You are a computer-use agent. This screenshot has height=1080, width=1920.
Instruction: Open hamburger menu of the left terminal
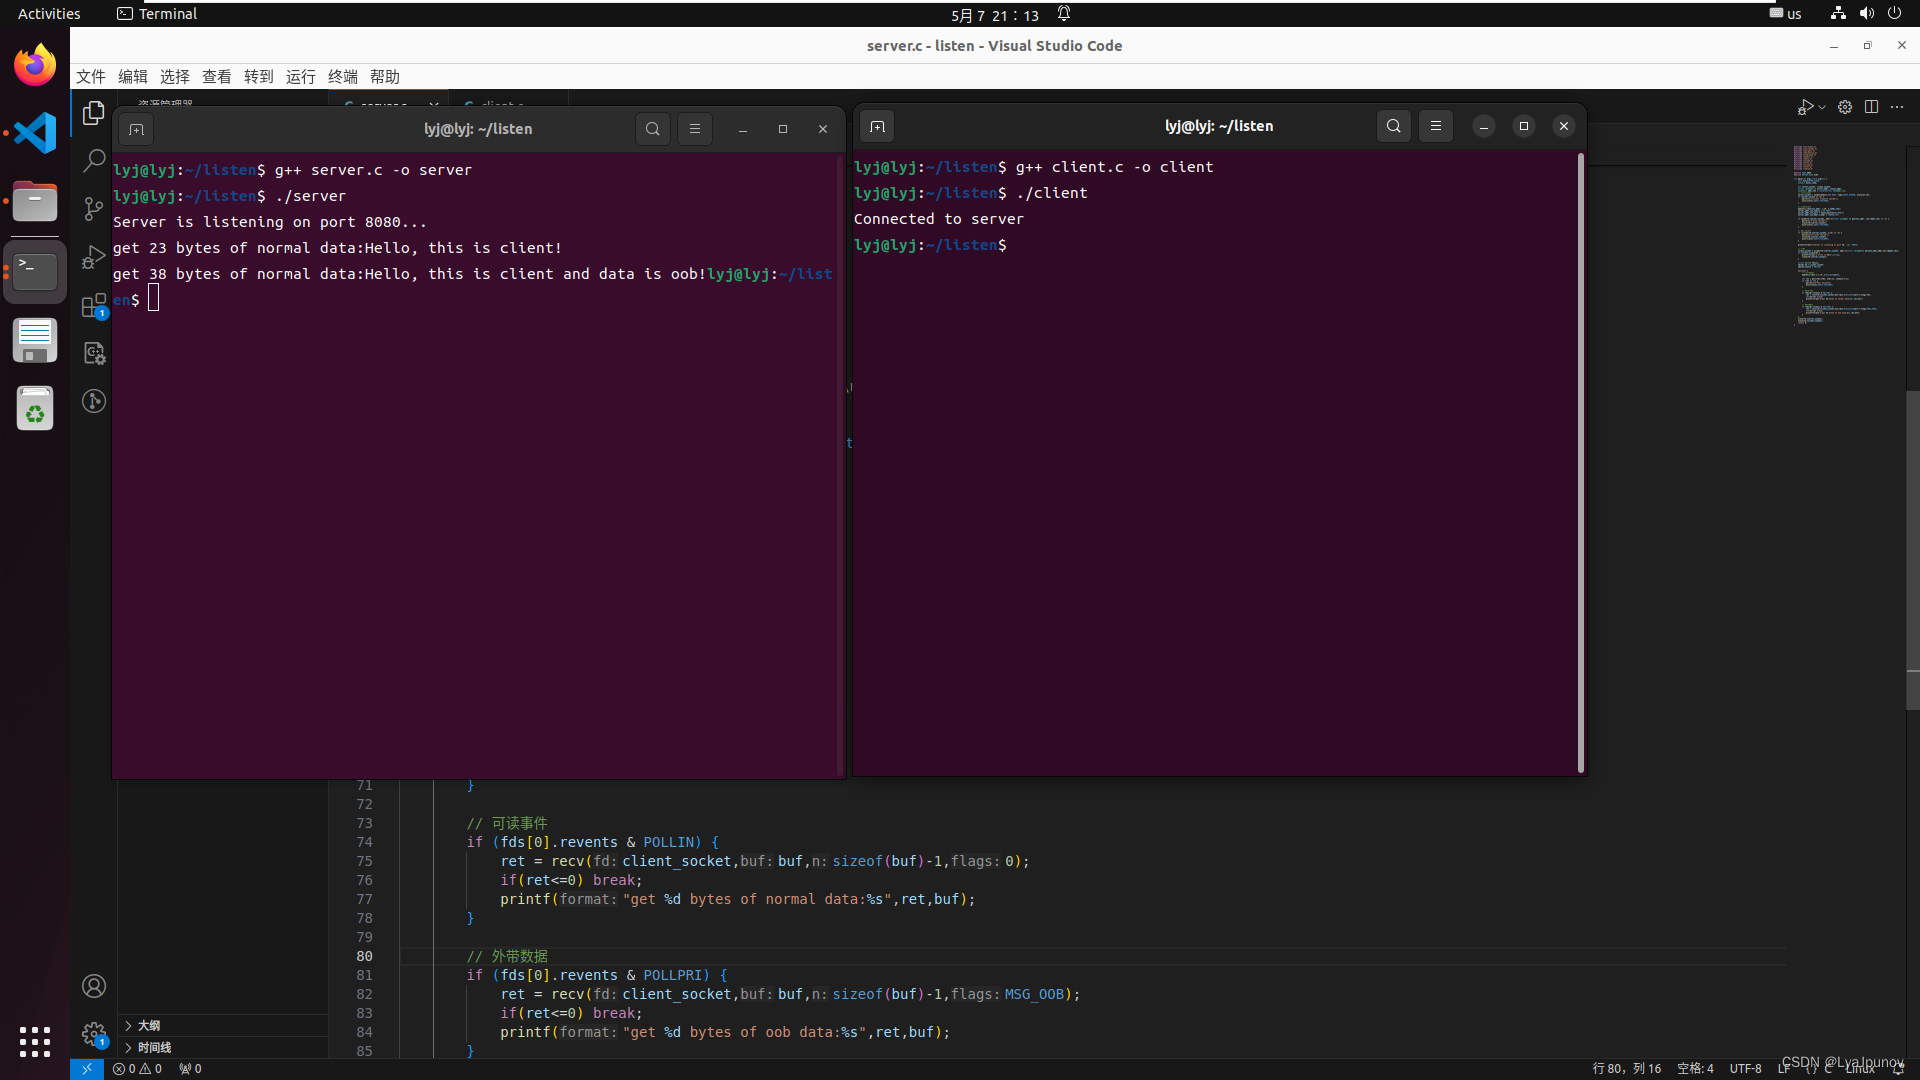(x=695, y=129)
